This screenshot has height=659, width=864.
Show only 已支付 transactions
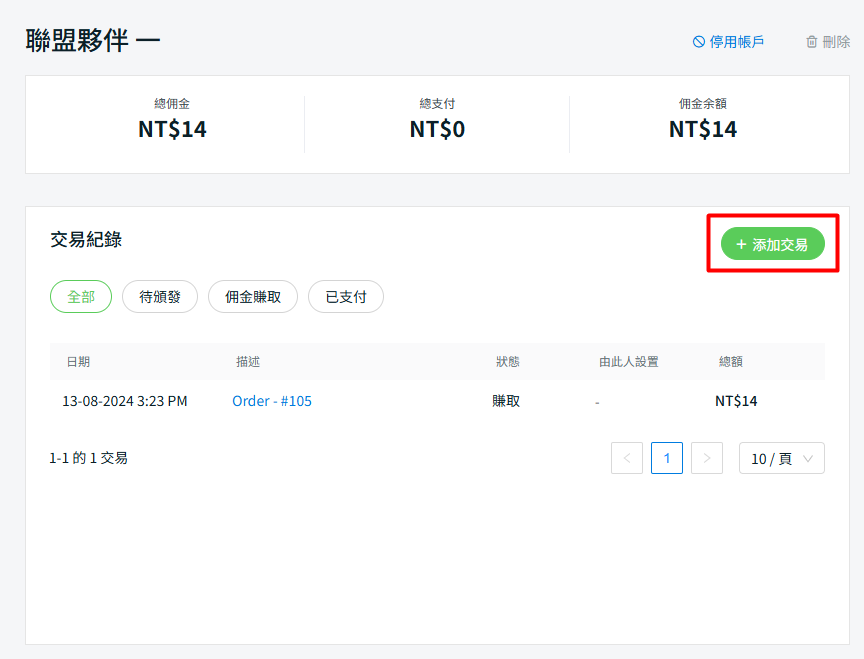coord(346,297)
